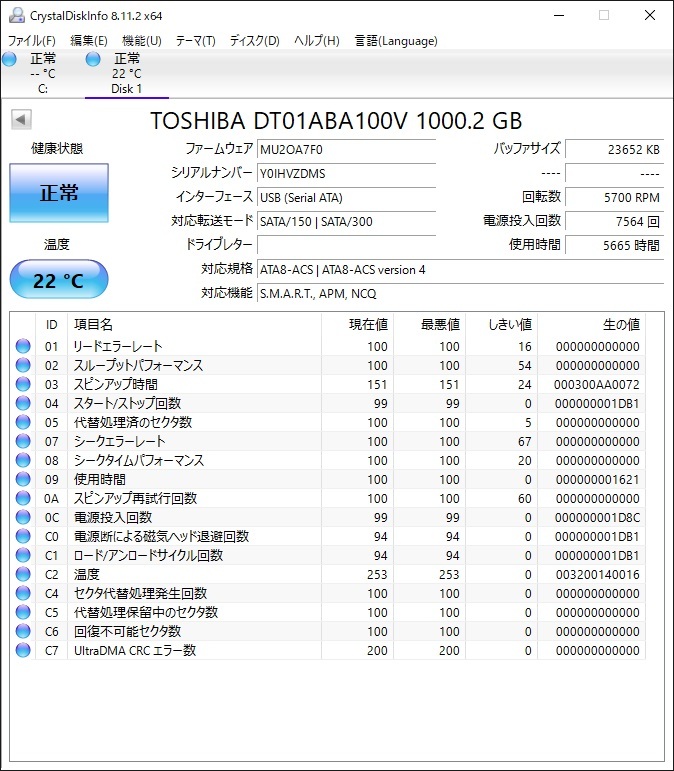Click the ファームウェア value field

346,150
